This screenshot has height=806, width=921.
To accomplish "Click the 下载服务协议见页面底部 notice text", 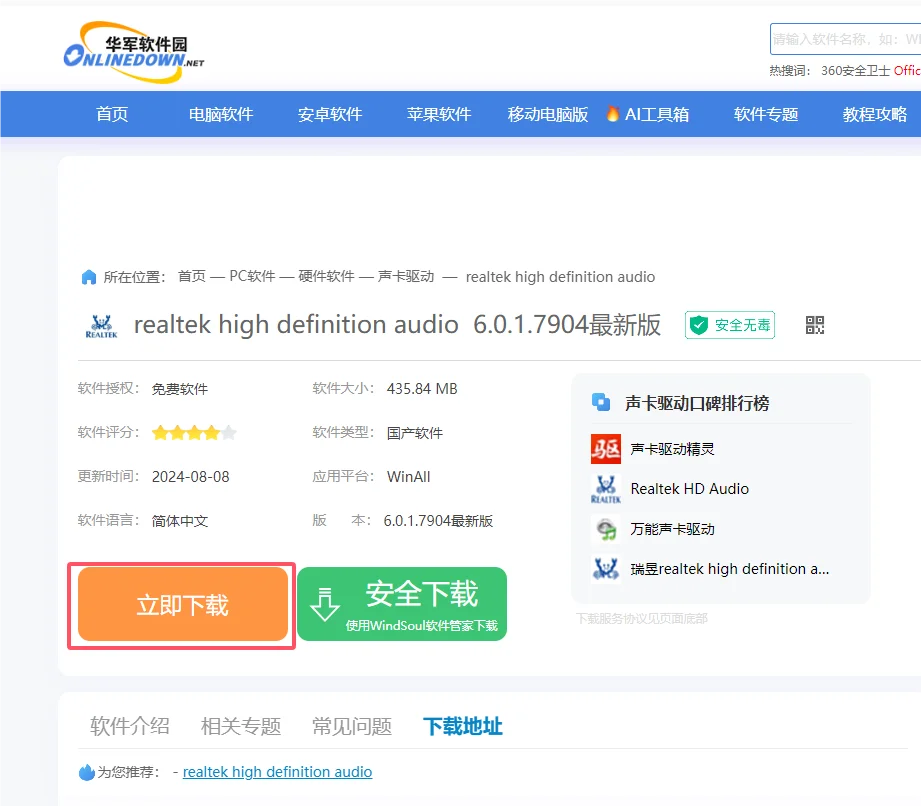I will 641,619.
